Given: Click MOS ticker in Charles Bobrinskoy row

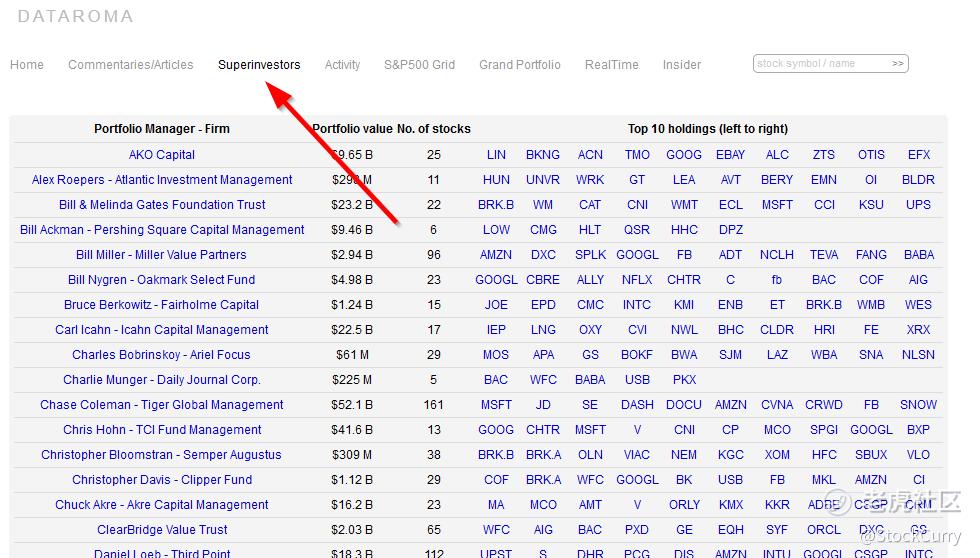Looking at the screenshot, I should coord(496,355).
